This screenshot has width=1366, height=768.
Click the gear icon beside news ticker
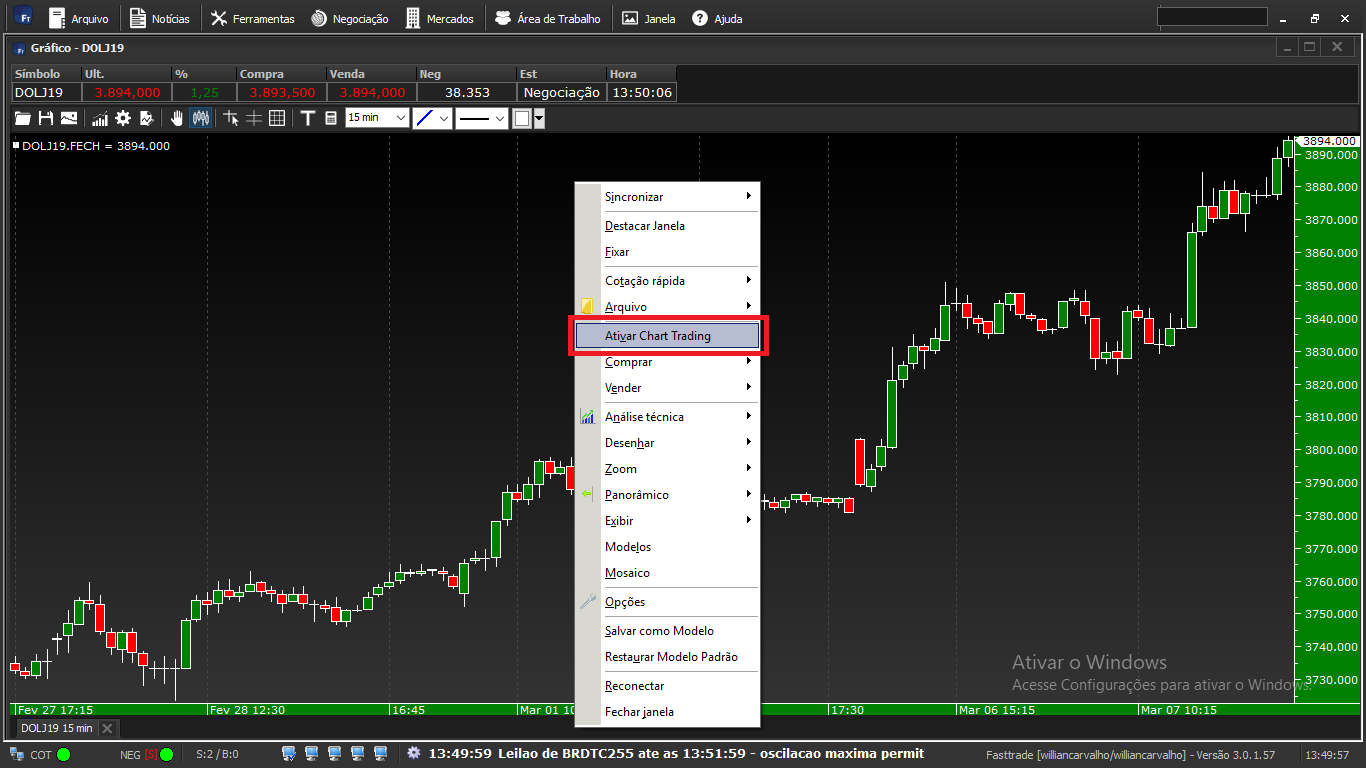click(x=414, y=753)
